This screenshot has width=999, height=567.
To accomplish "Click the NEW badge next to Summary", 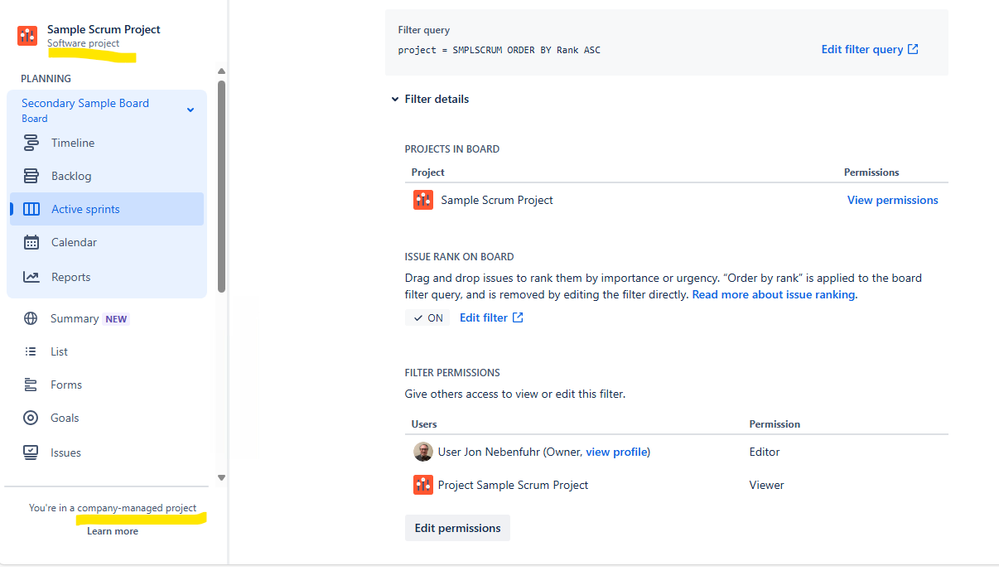I will (x=116, y=319).
